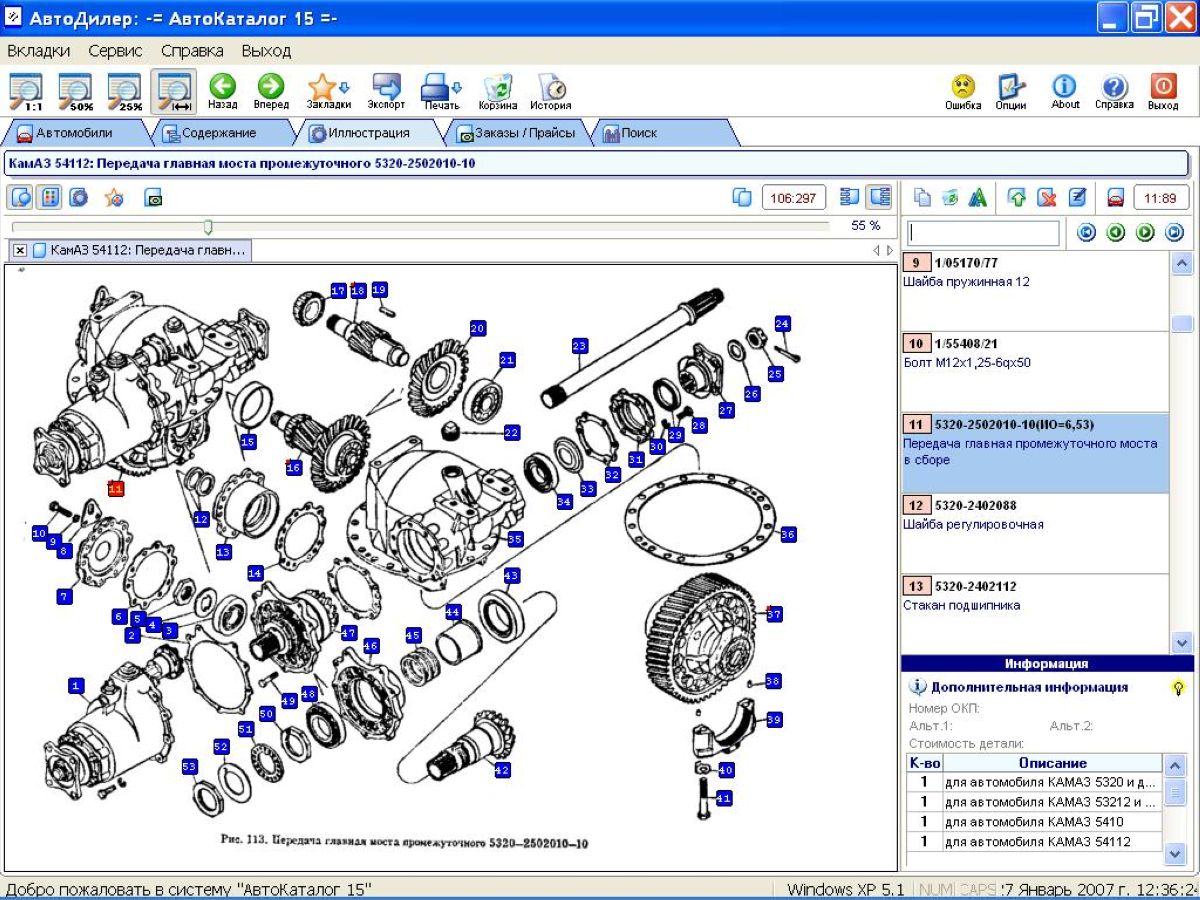Switch to the Заказы / Прайсы tab
Viewport: 1200px width, 900px height.
coord(516,132)
